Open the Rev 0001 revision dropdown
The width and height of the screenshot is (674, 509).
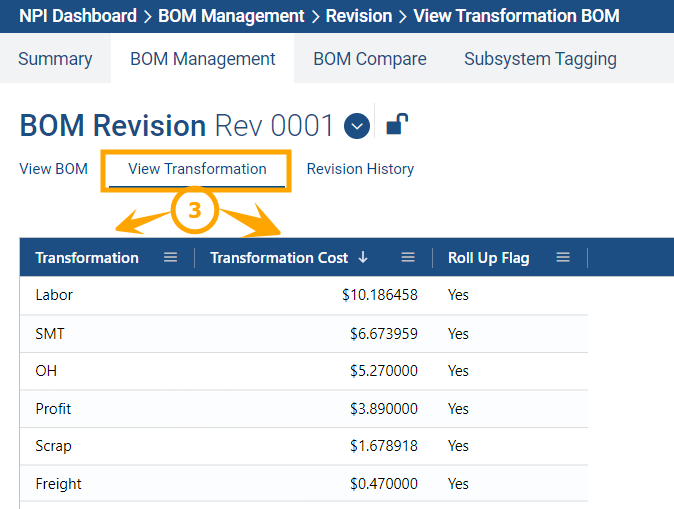pyautogui.click(x=357, y=126)
